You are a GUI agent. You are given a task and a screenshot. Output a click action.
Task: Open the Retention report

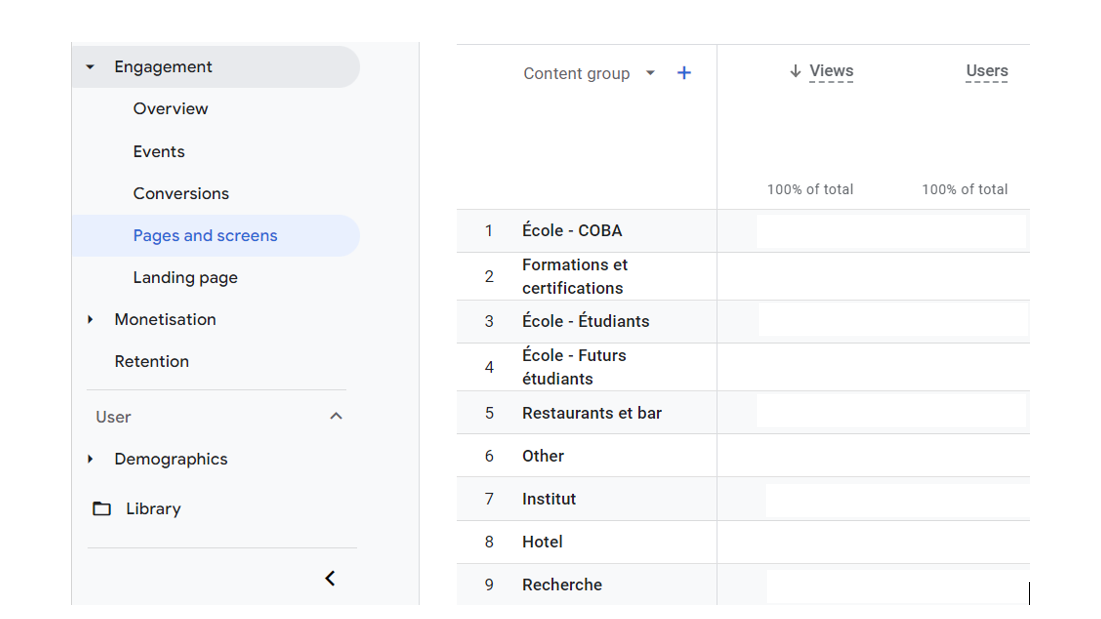[x=152, y=362]
